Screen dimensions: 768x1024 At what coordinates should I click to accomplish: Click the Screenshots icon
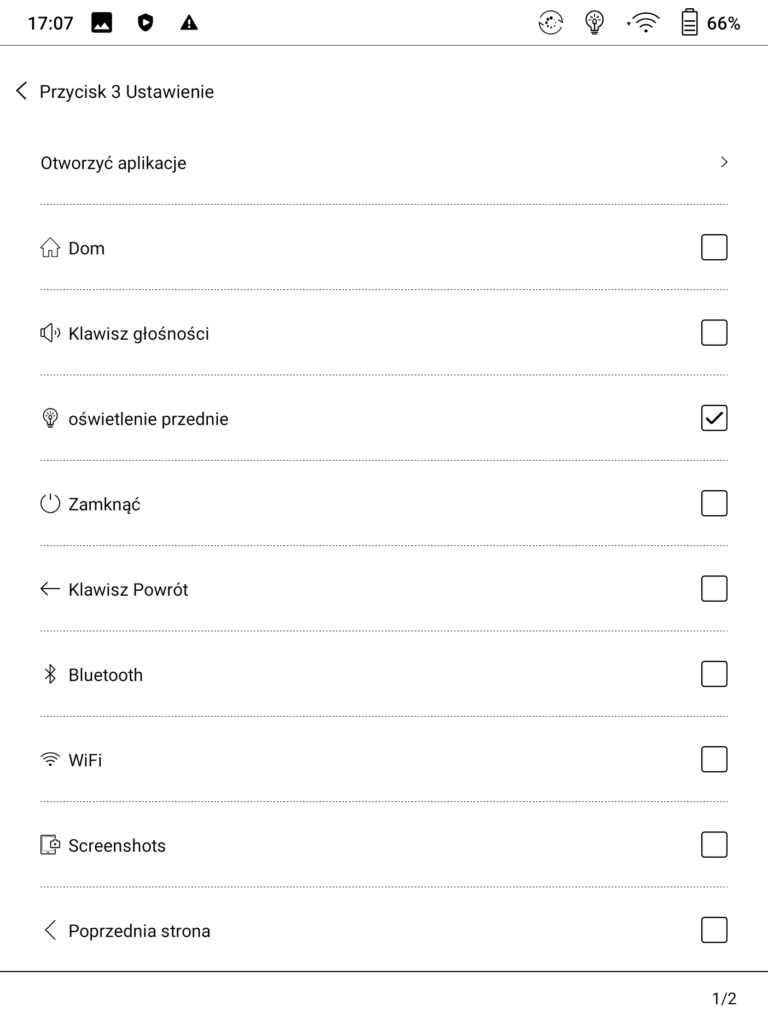[x=50, y=845]
